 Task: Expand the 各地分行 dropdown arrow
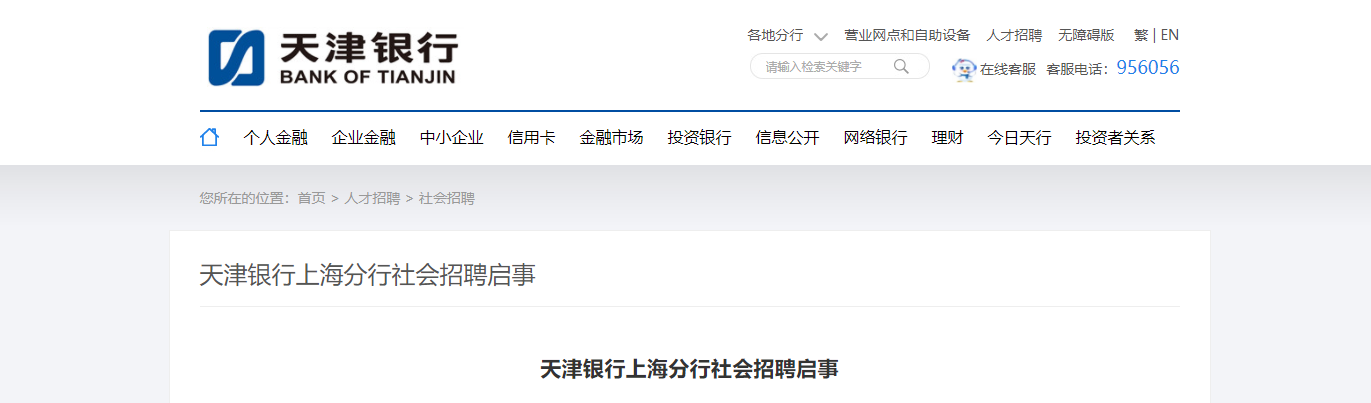(x=821, y=36)
